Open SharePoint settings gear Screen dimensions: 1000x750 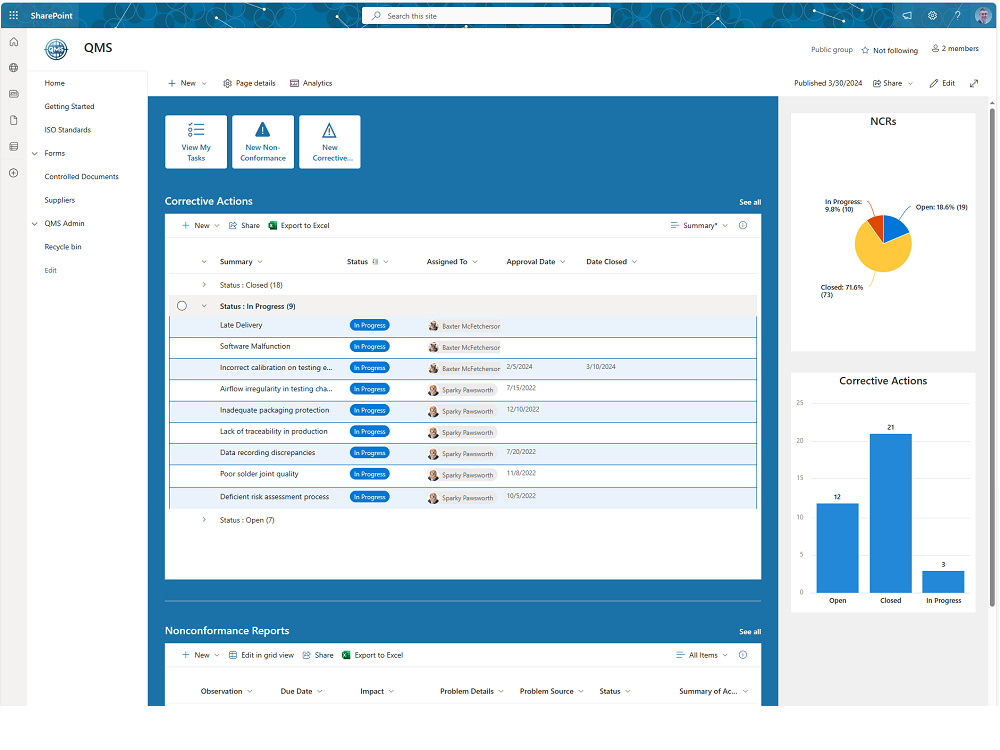tap(932, 15)
